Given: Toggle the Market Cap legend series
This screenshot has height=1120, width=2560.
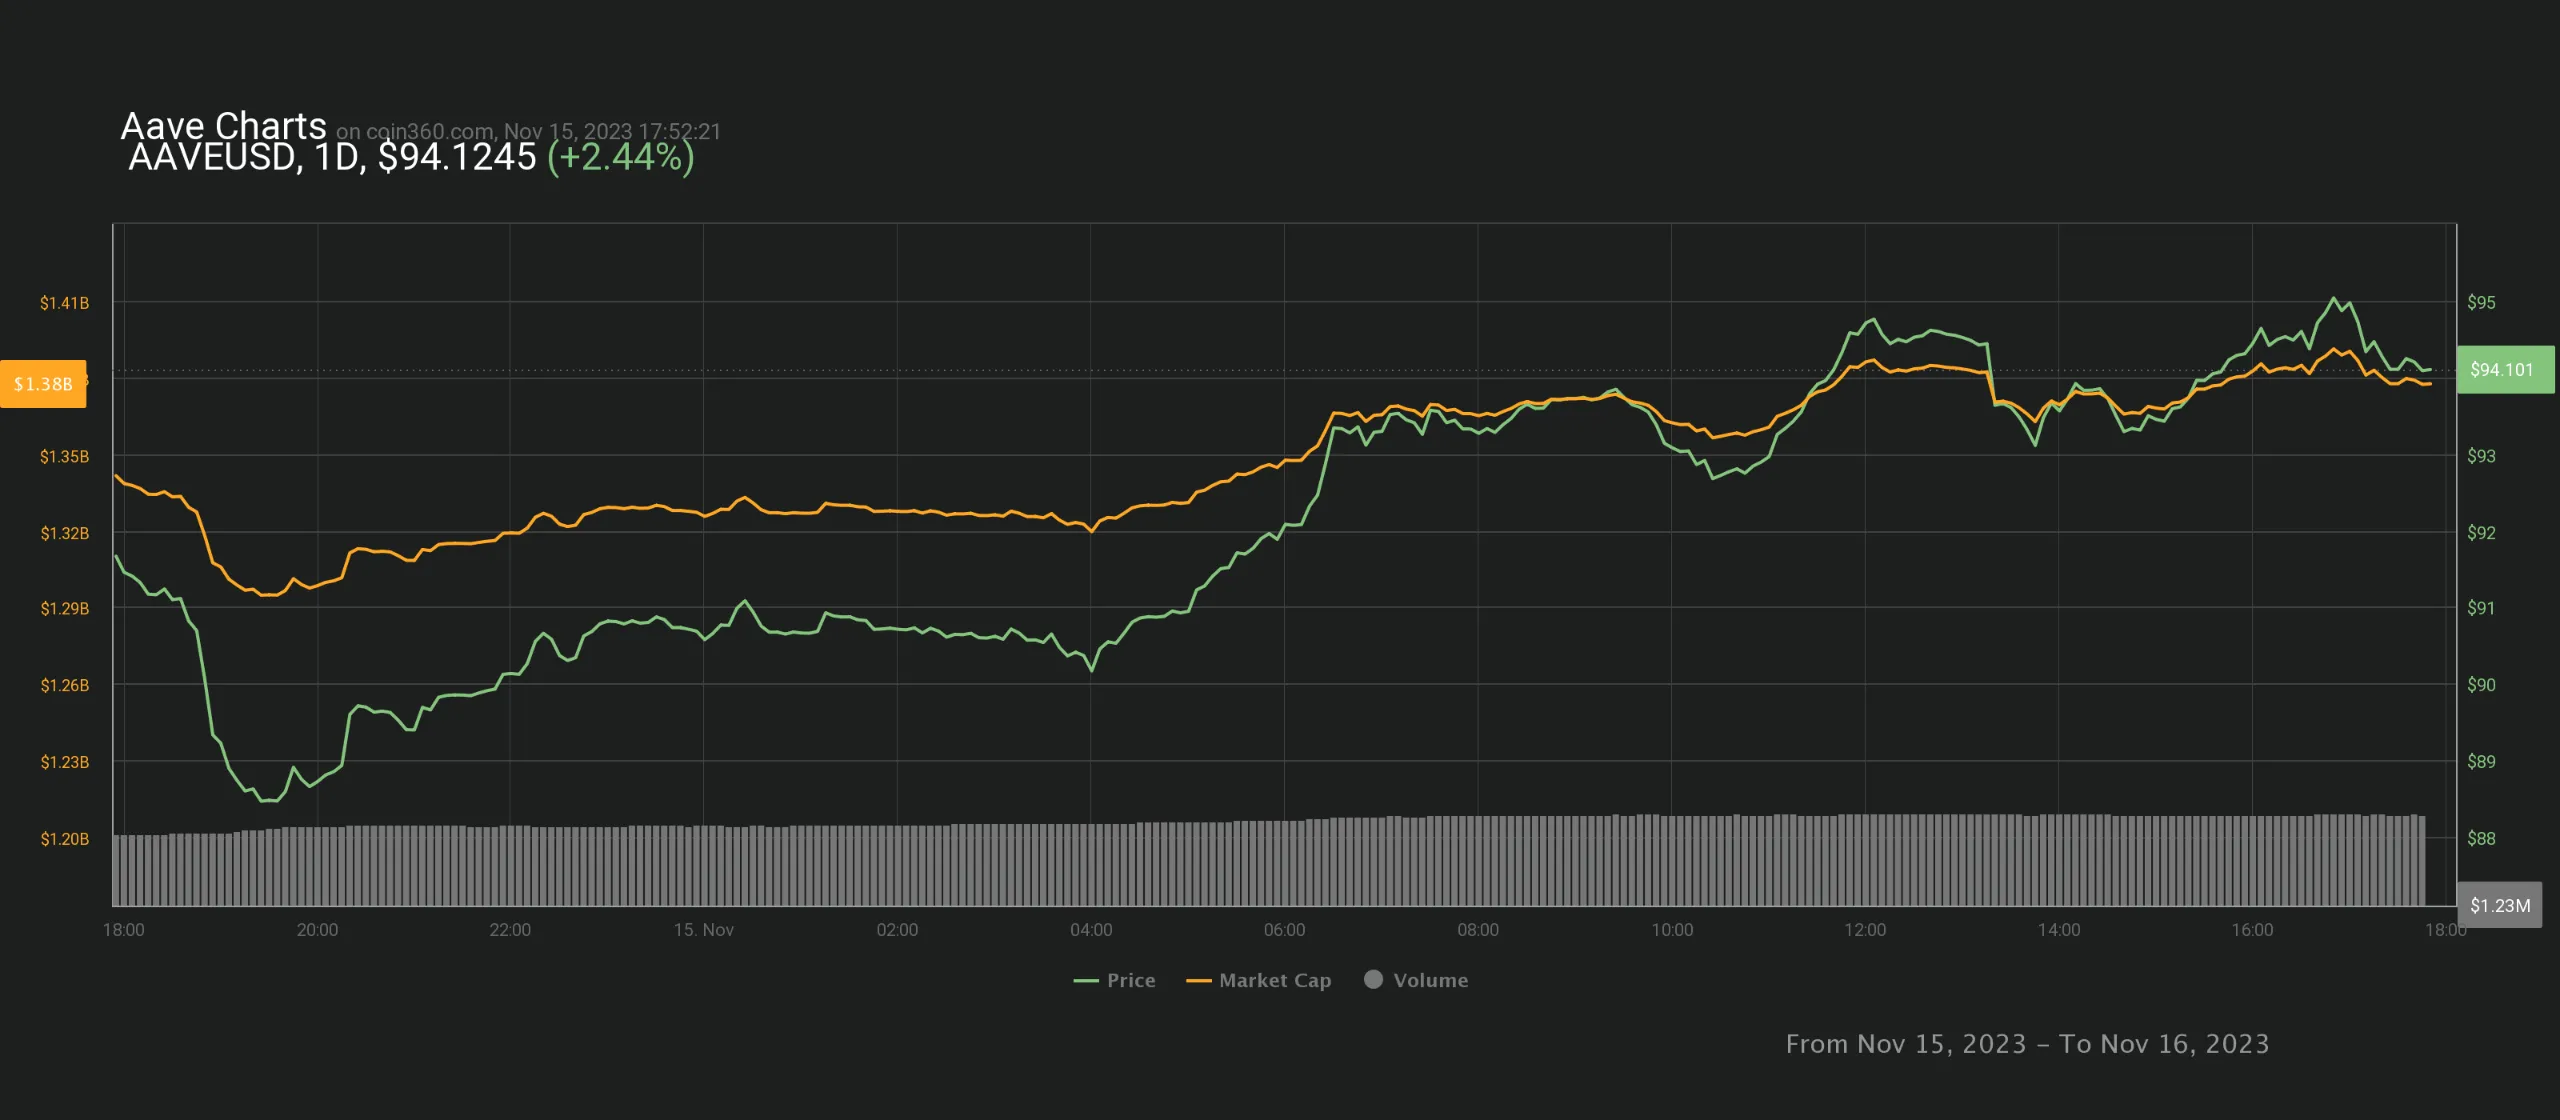Looking at the screenshot, I should pyautogui.click(x=1274, y=980).
